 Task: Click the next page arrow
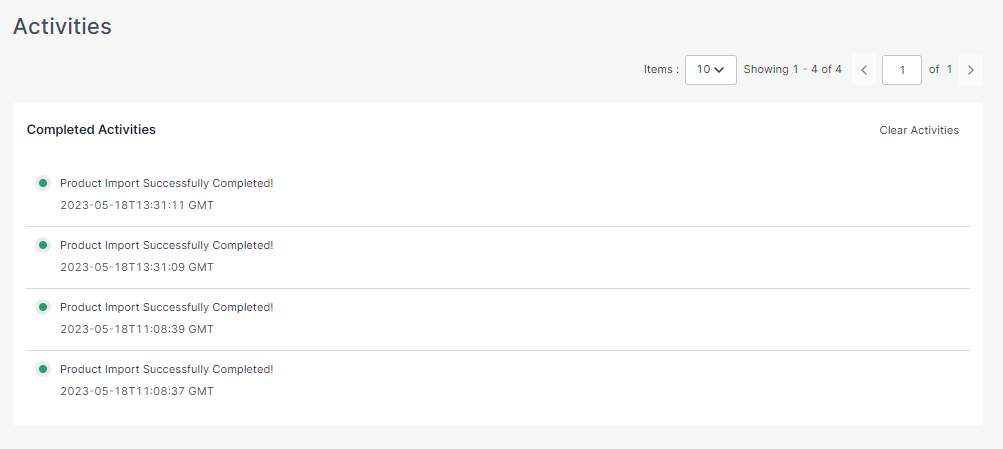click(x=970, y=70)
